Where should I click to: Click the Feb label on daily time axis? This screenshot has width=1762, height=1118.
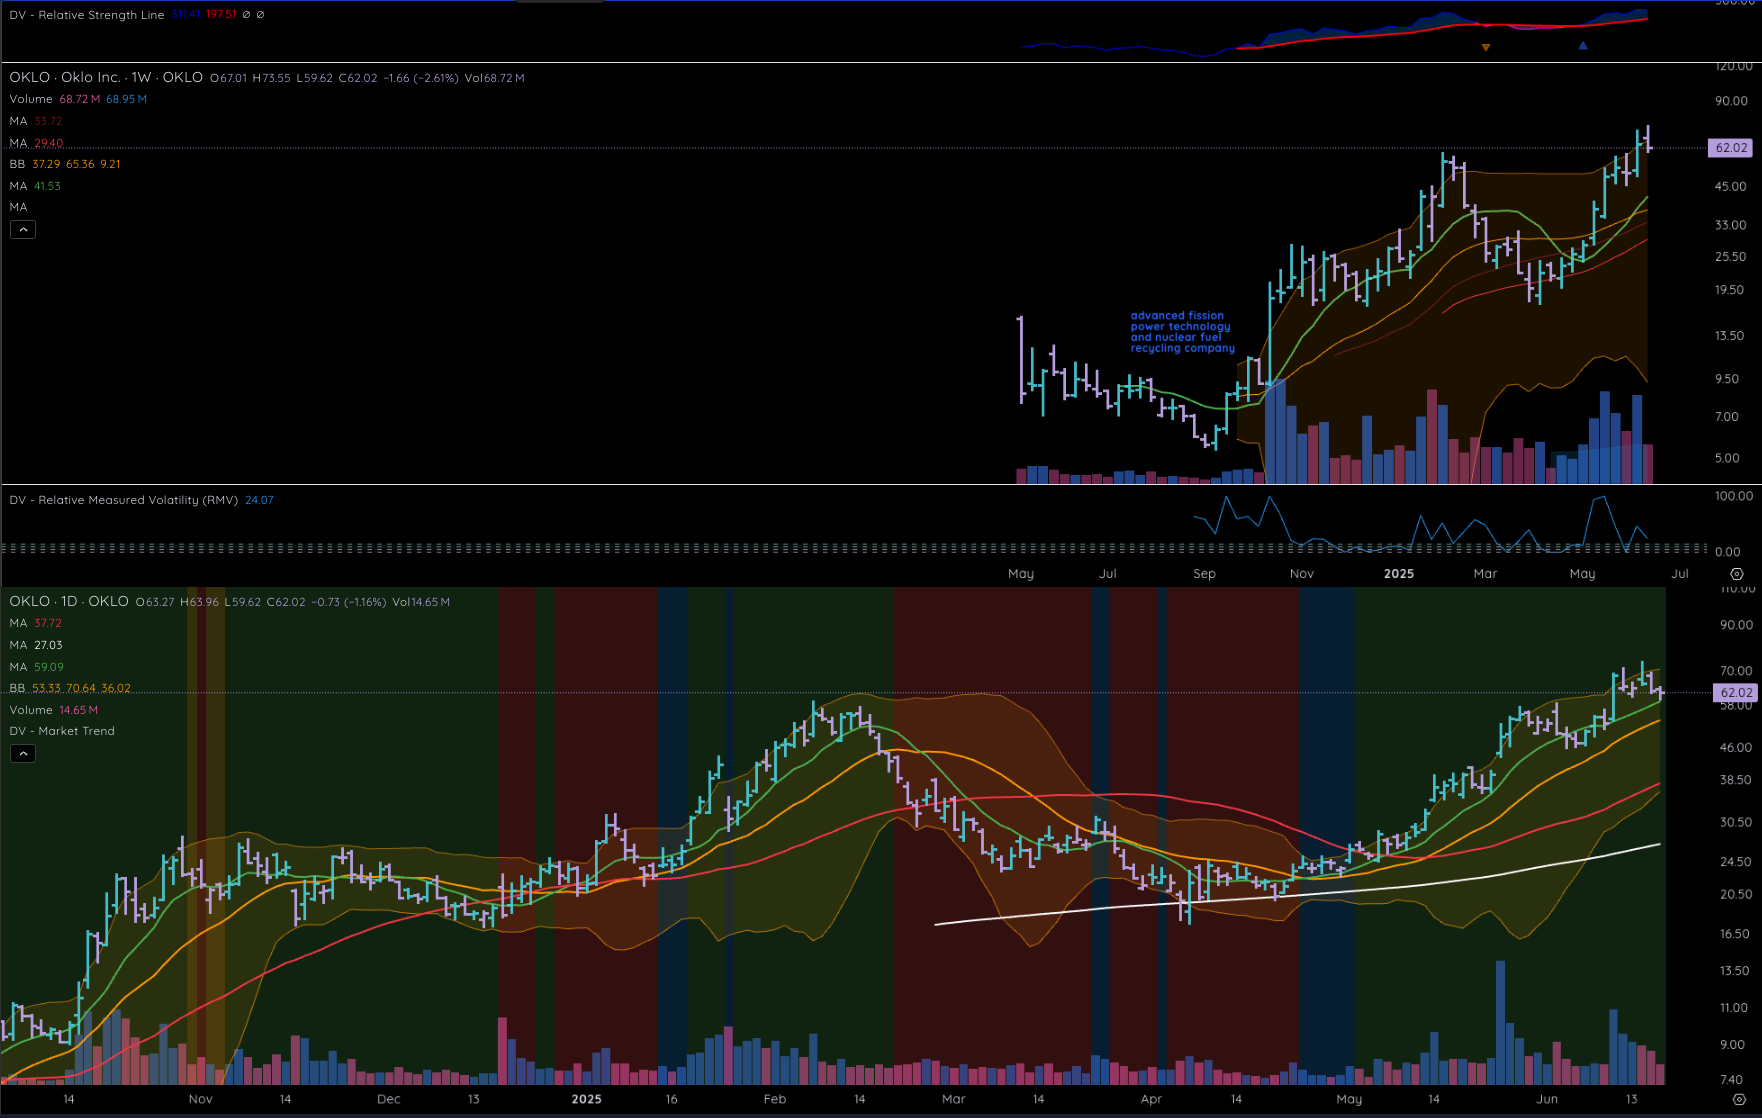coord(775,1099)
